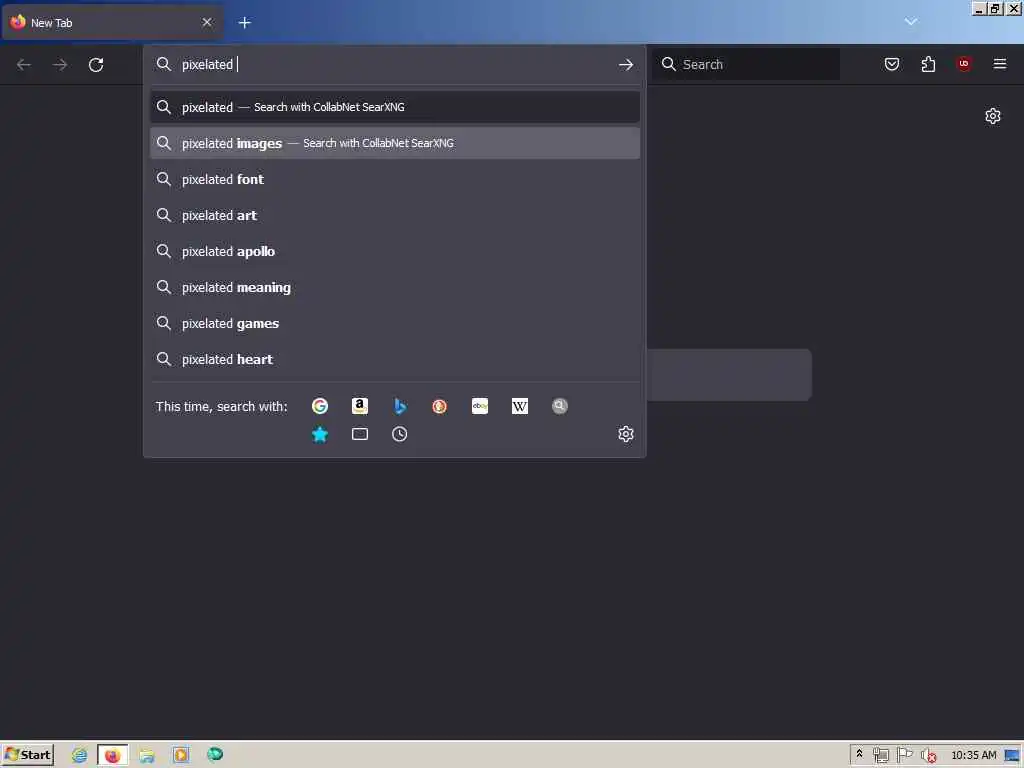Image resolution: width=1024 pixels, height=768 pixels.
Task: Reload the current page
Action: tap(96, 65)
